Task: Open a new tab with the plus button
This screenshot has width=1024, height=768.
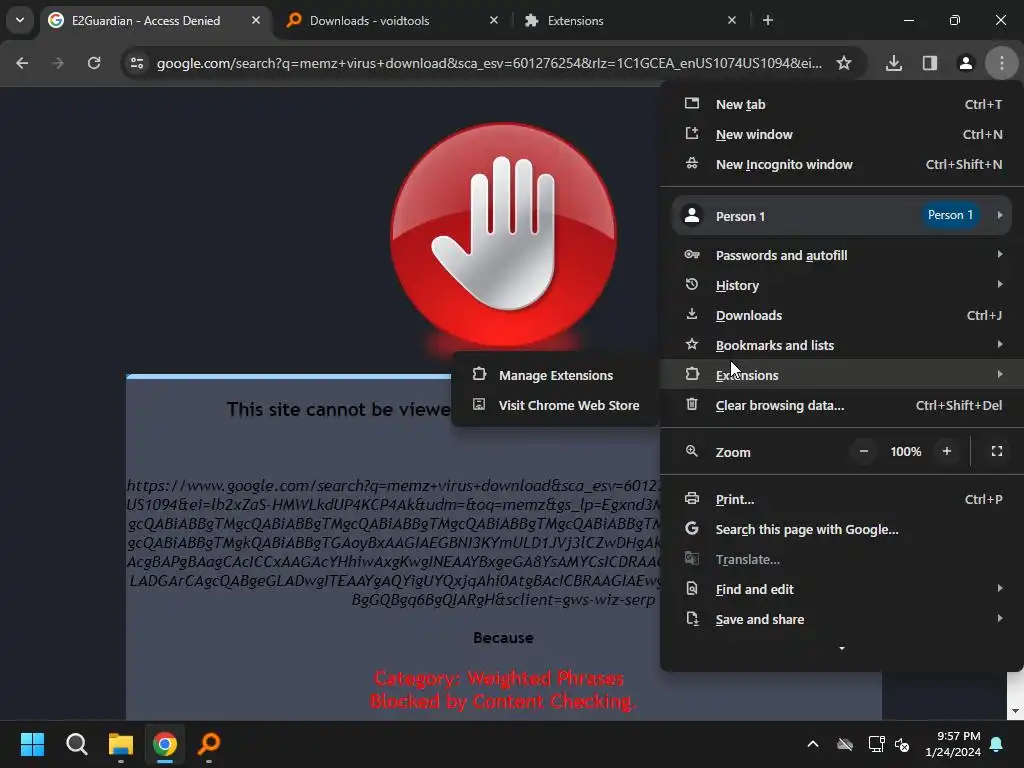Action: pyautogui.click(x=768, y=20)
